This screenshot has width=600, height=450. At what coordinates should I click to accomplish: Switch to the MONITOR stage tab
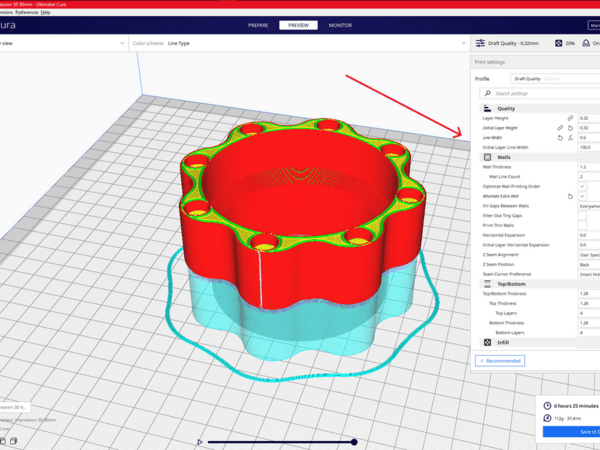(345, 23)
